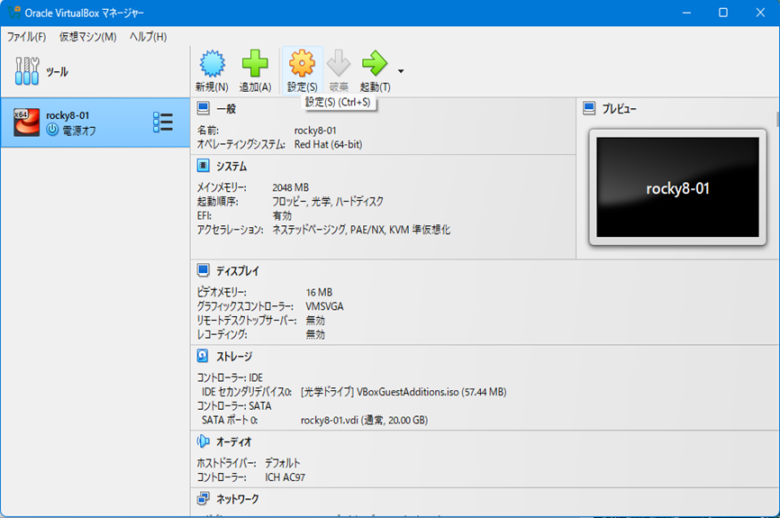Click the rocky8-01 name value in 一般

(x=315, y=130)
